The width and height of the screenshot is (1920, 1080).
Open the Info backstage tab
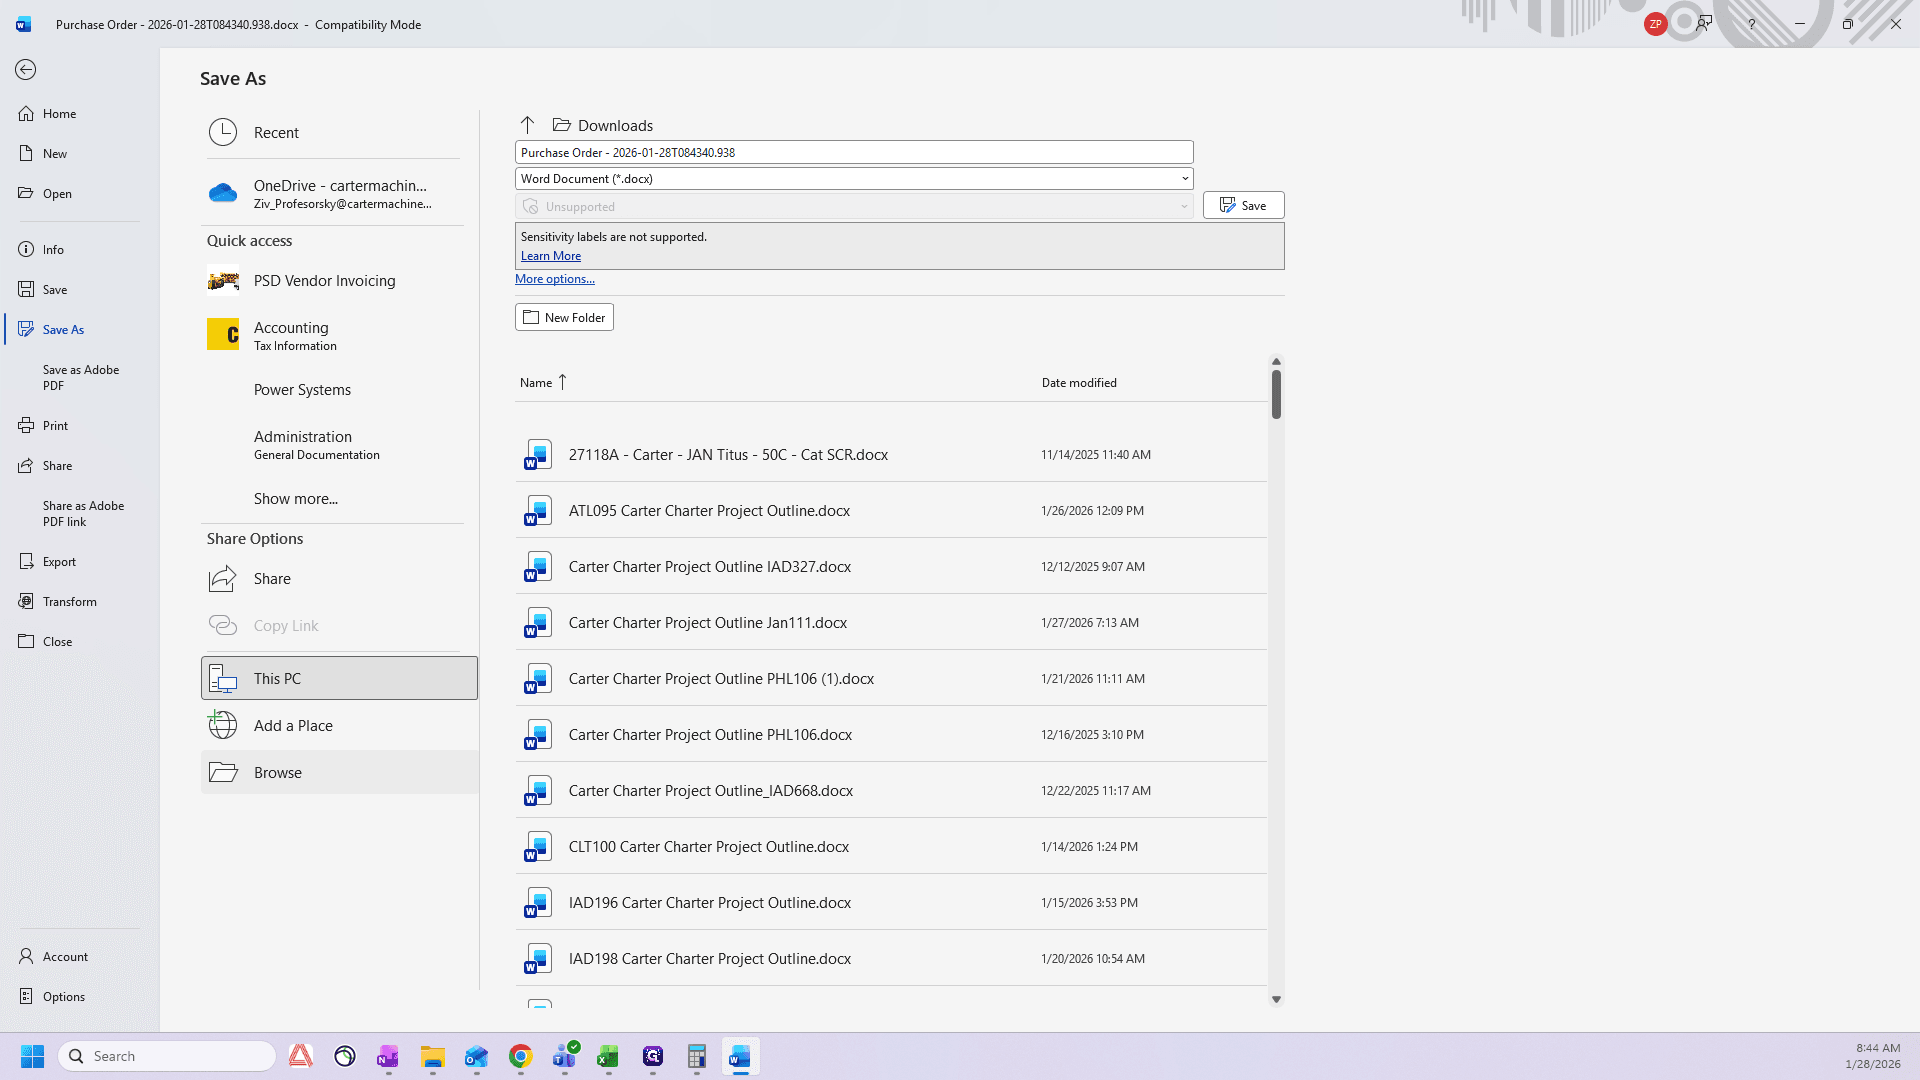pos(53,250)
